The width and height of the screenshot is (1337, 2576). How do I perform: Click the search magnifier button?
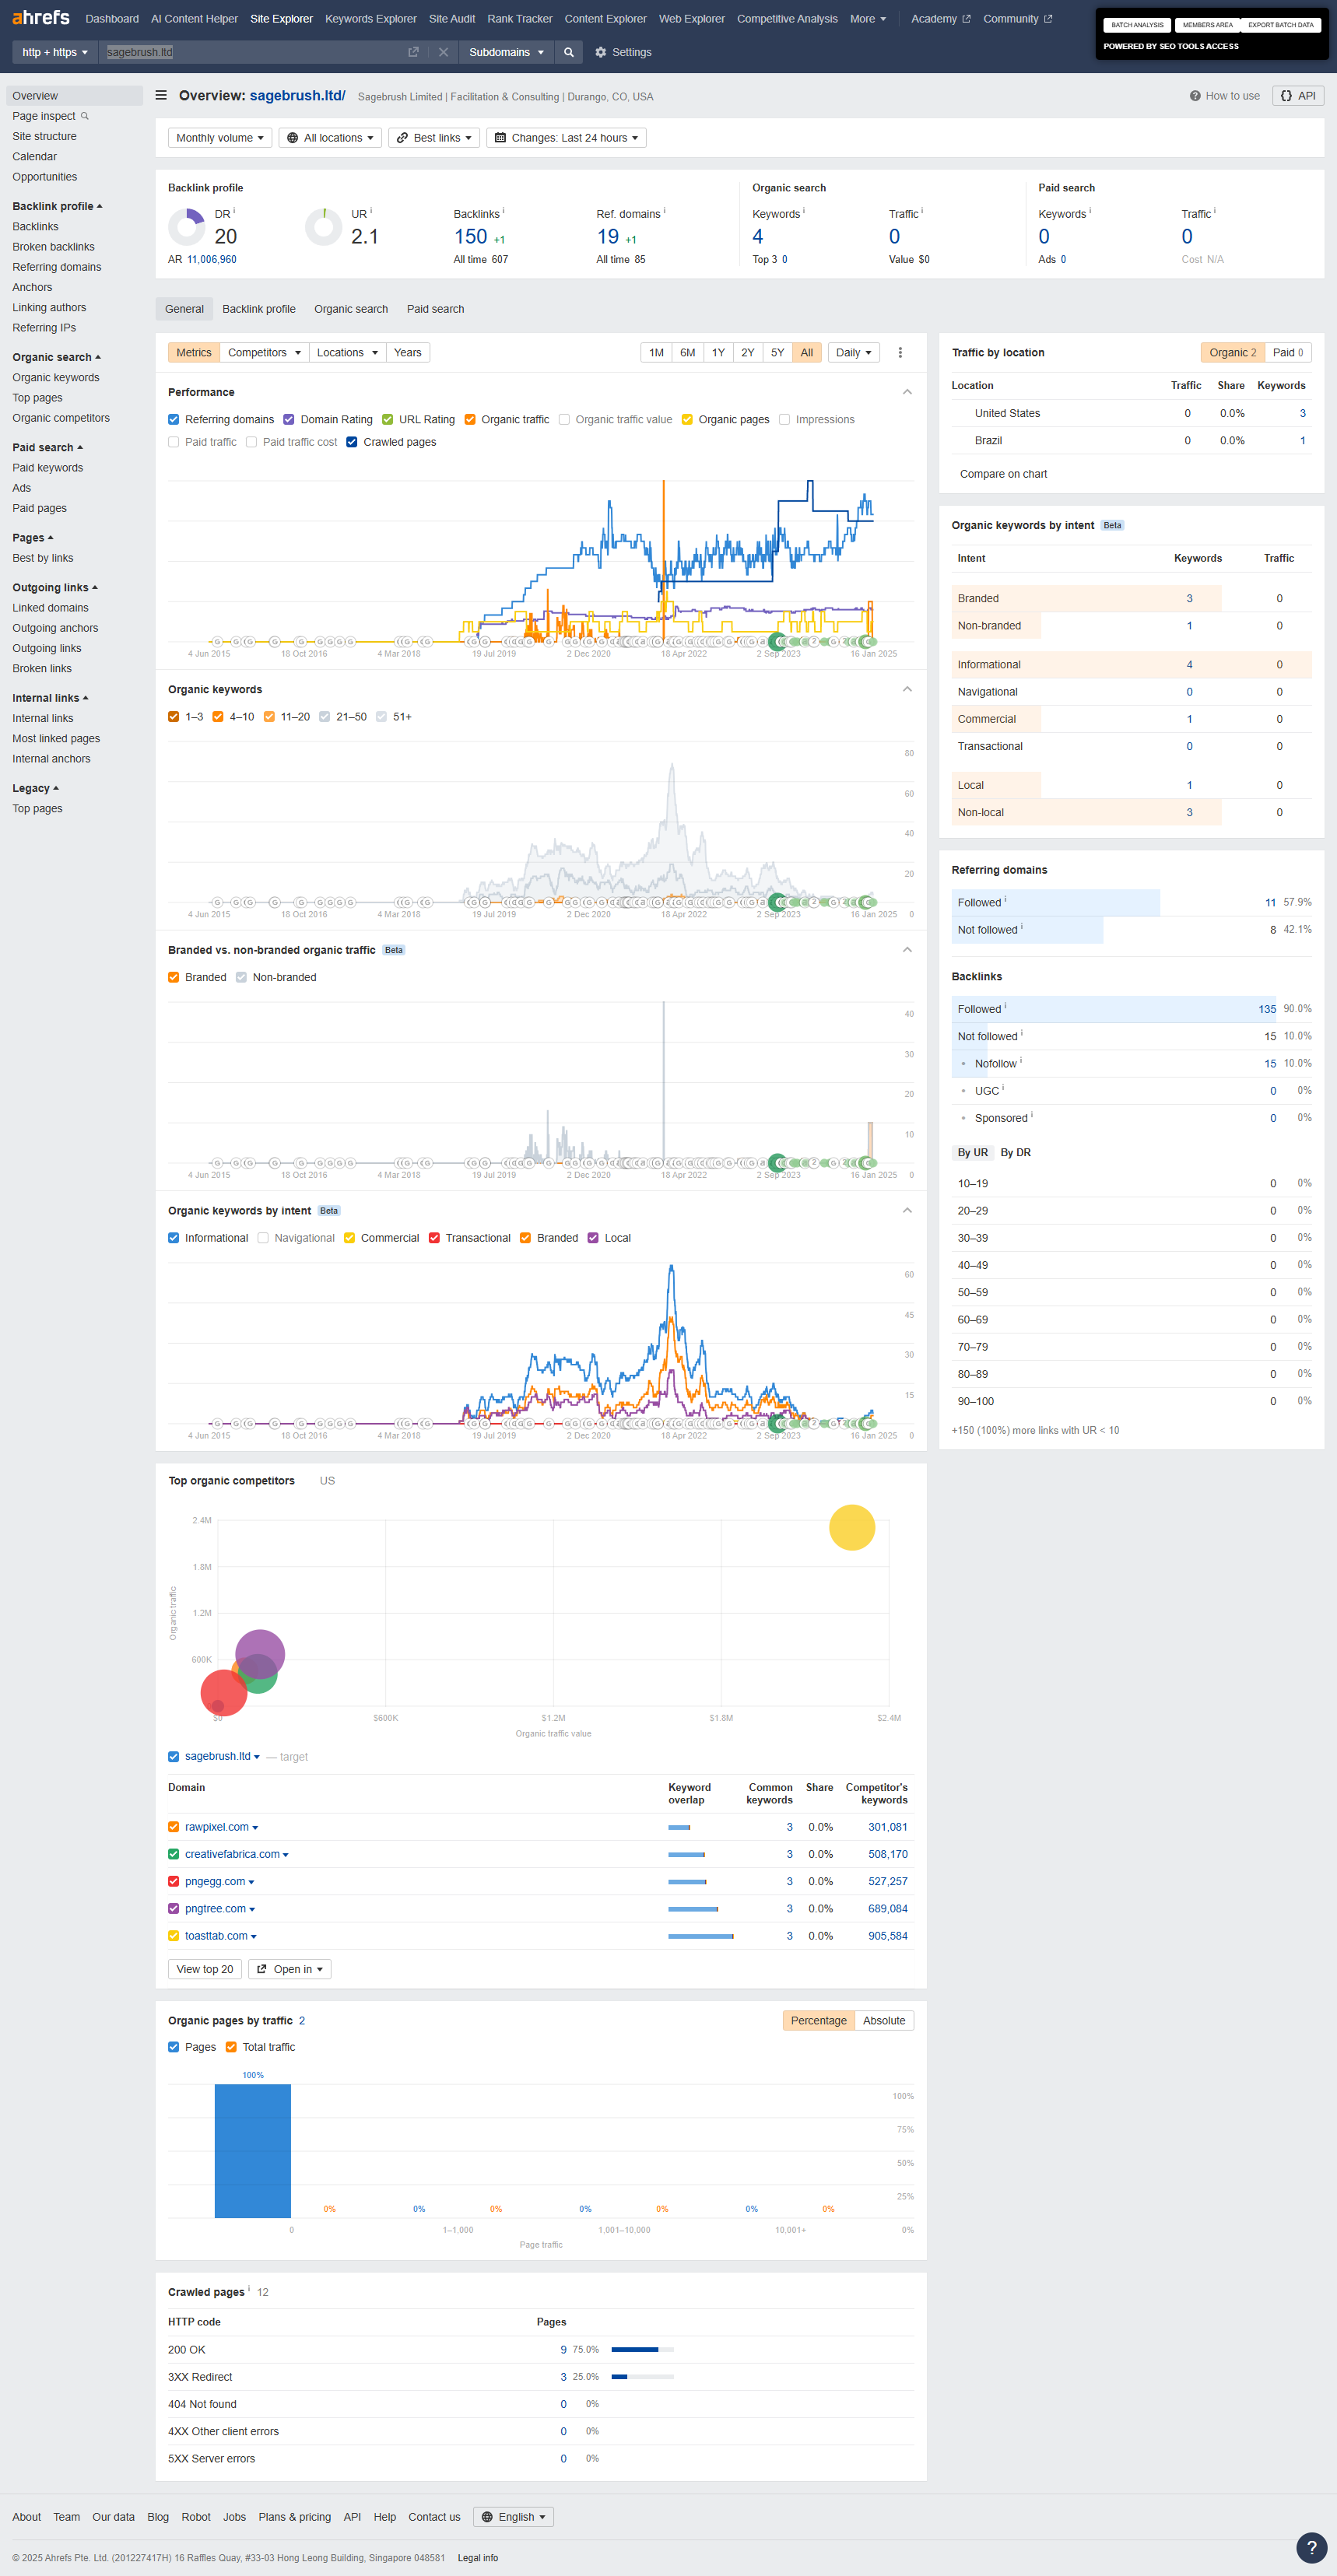pos(569,52)
